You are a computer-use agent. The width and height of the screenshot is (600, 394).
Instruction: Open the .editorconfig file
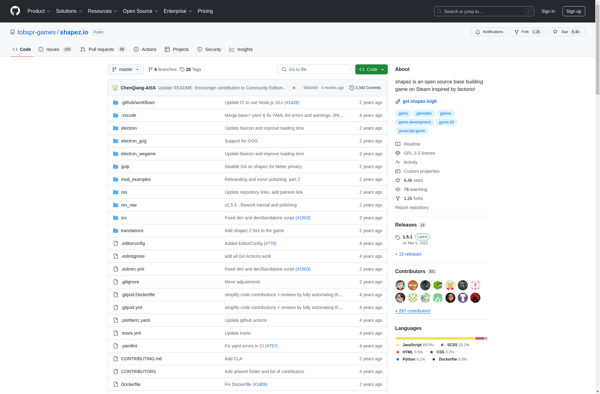pos(133,243)
